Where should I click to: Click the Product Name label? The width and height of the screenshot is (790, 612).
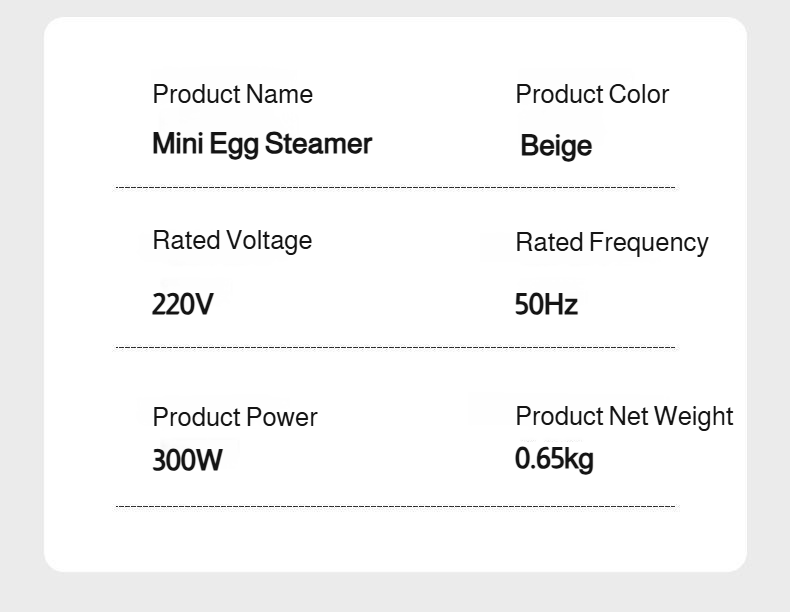pos(232,94)
